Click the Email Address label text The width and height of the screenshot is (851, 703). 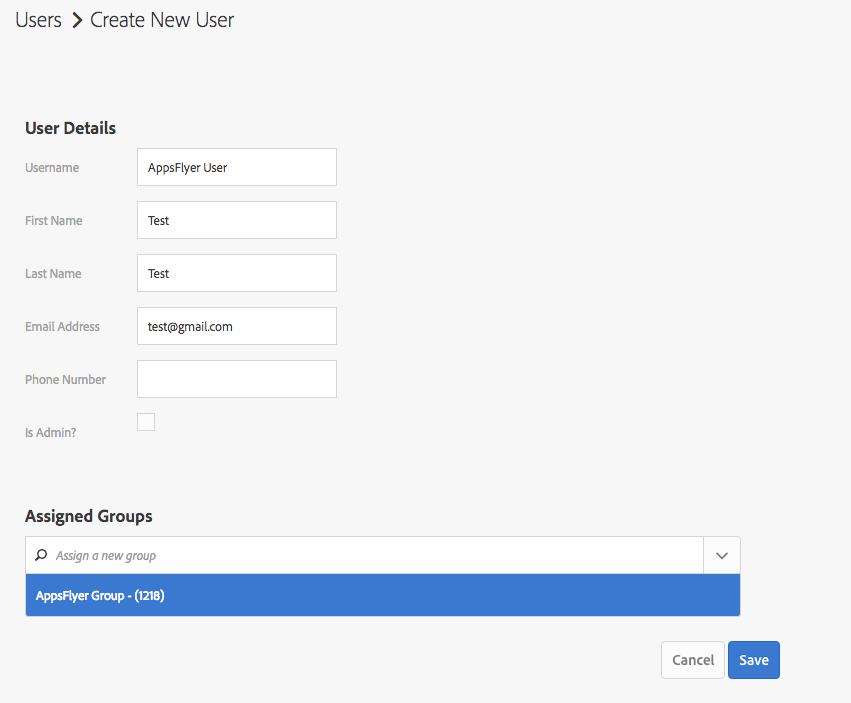click(62, 327)
